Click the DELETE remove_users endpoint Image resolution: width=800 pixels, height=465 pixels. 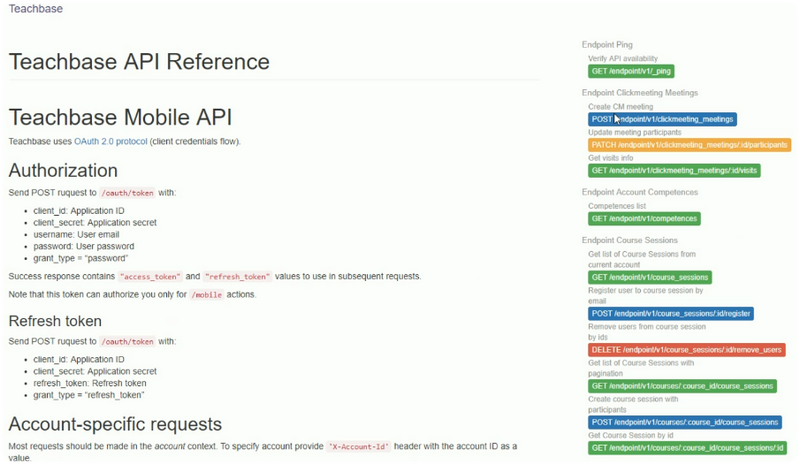(x=687, y=350)
